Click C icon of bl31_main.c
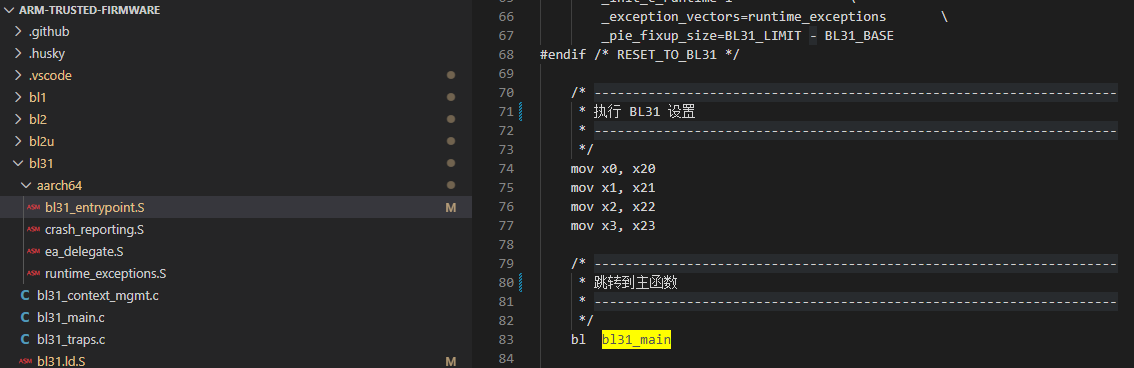 [25, 317]
